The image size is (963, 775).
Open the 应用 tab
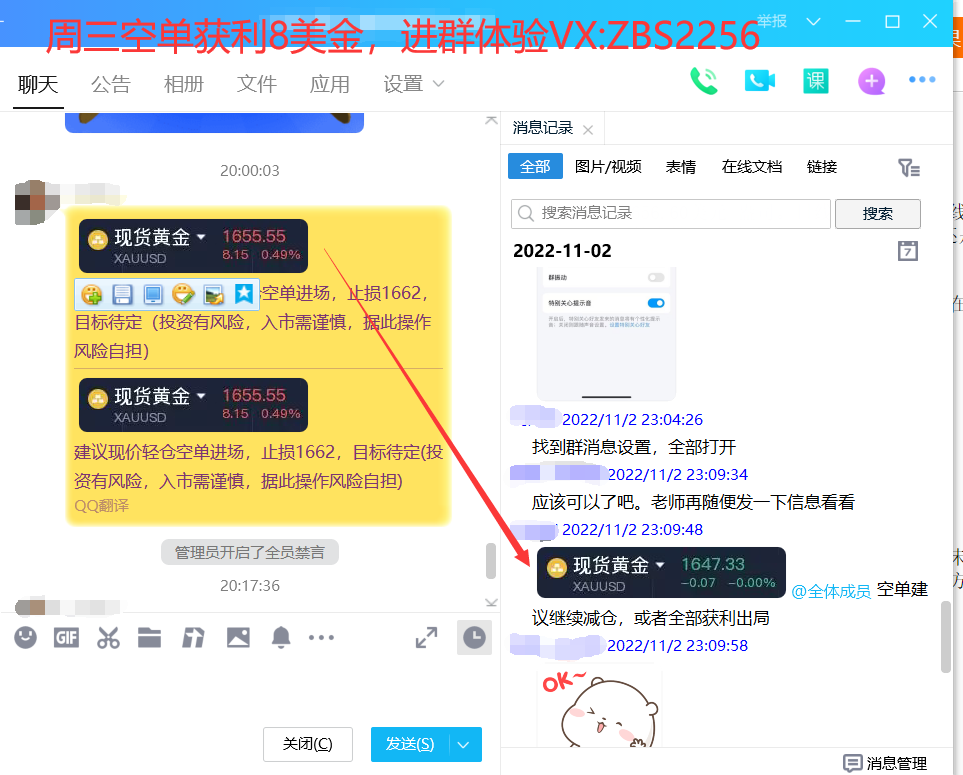click(330, 84)
